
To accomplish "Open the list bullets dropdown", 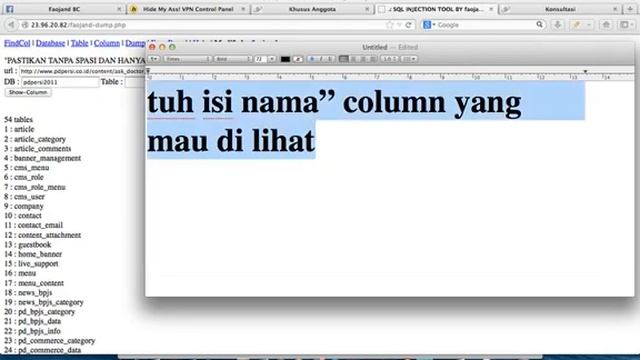I will (409, 59).
